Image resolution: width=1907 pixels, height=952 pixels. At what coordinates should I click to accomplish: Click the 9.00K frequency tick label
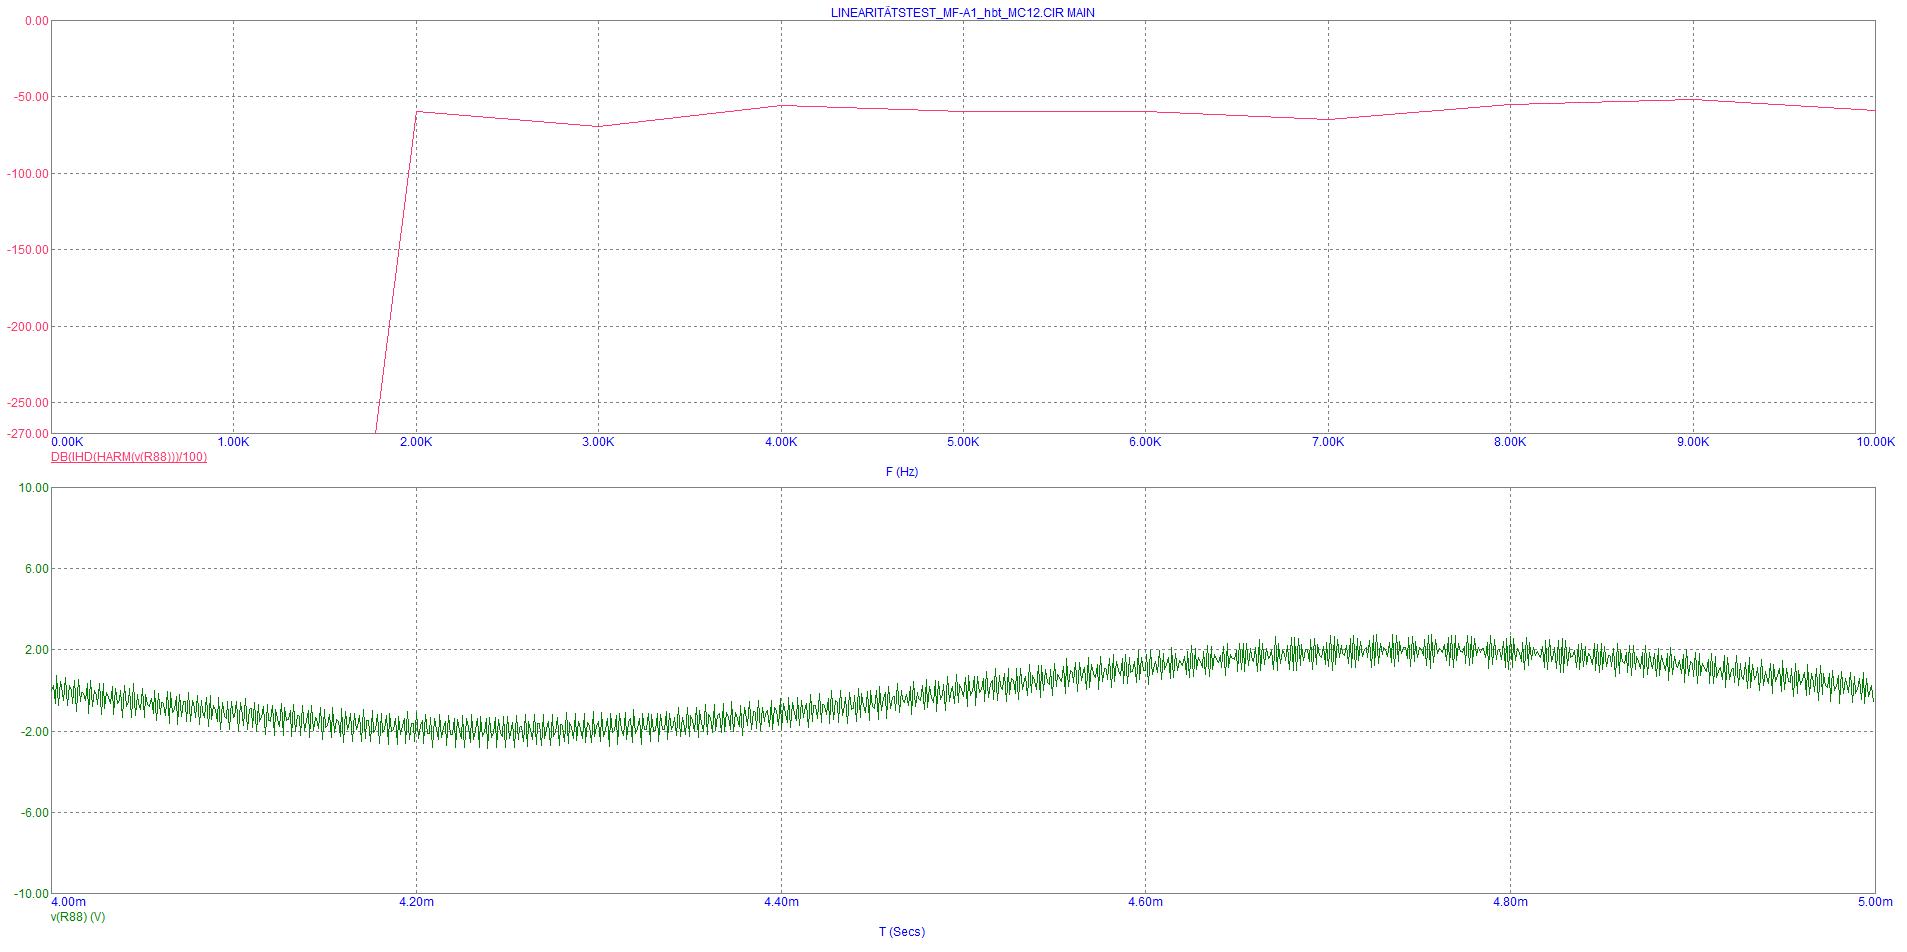click(1692, 442)
